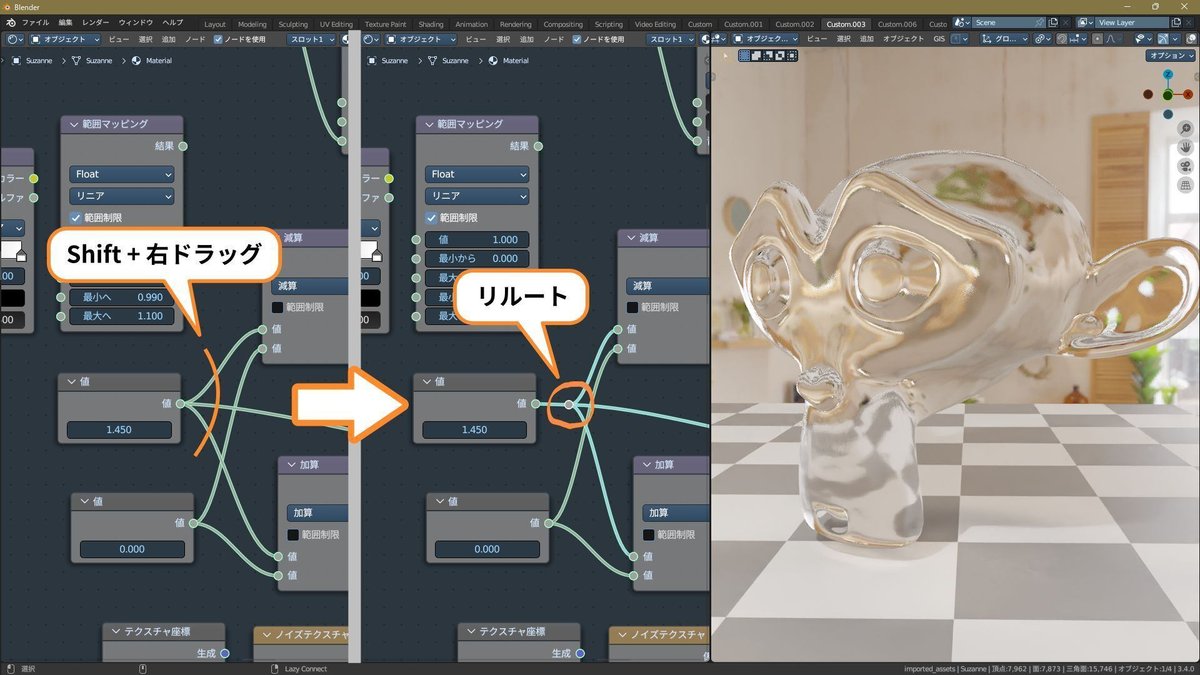Open ビュー menu in viewport header

click(x=816, y=39)
